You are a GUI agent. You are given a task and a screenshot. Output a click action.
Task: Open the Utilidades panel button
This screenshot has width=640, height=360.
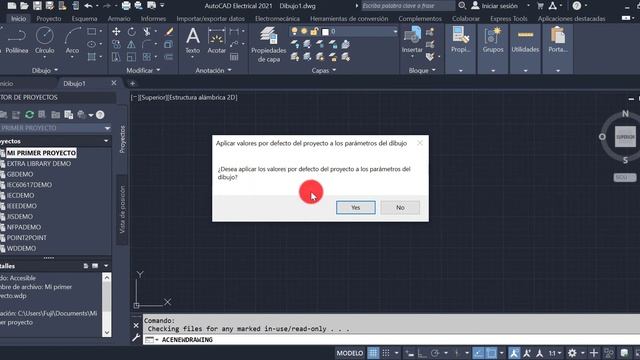point(525,40)
